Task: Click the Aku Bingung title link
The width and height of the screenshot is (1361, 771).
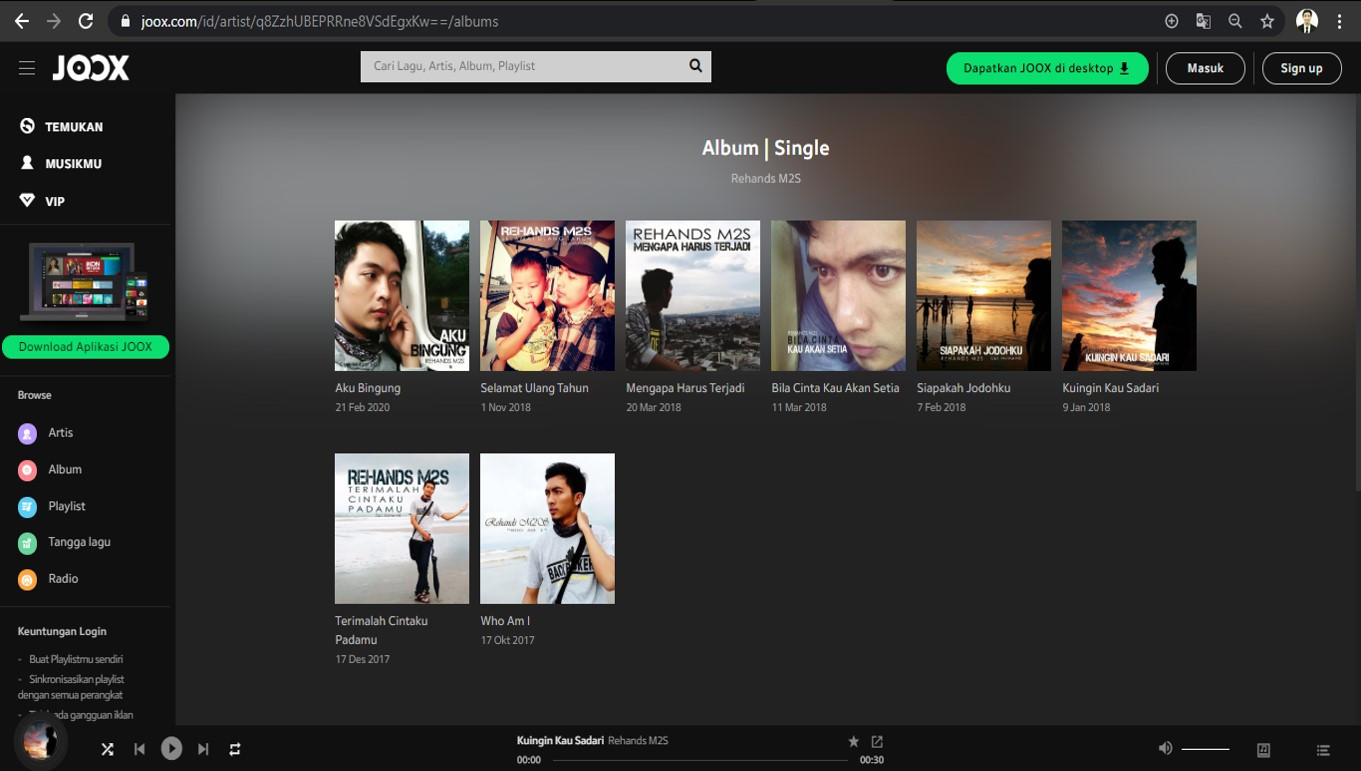Action: 368,388
